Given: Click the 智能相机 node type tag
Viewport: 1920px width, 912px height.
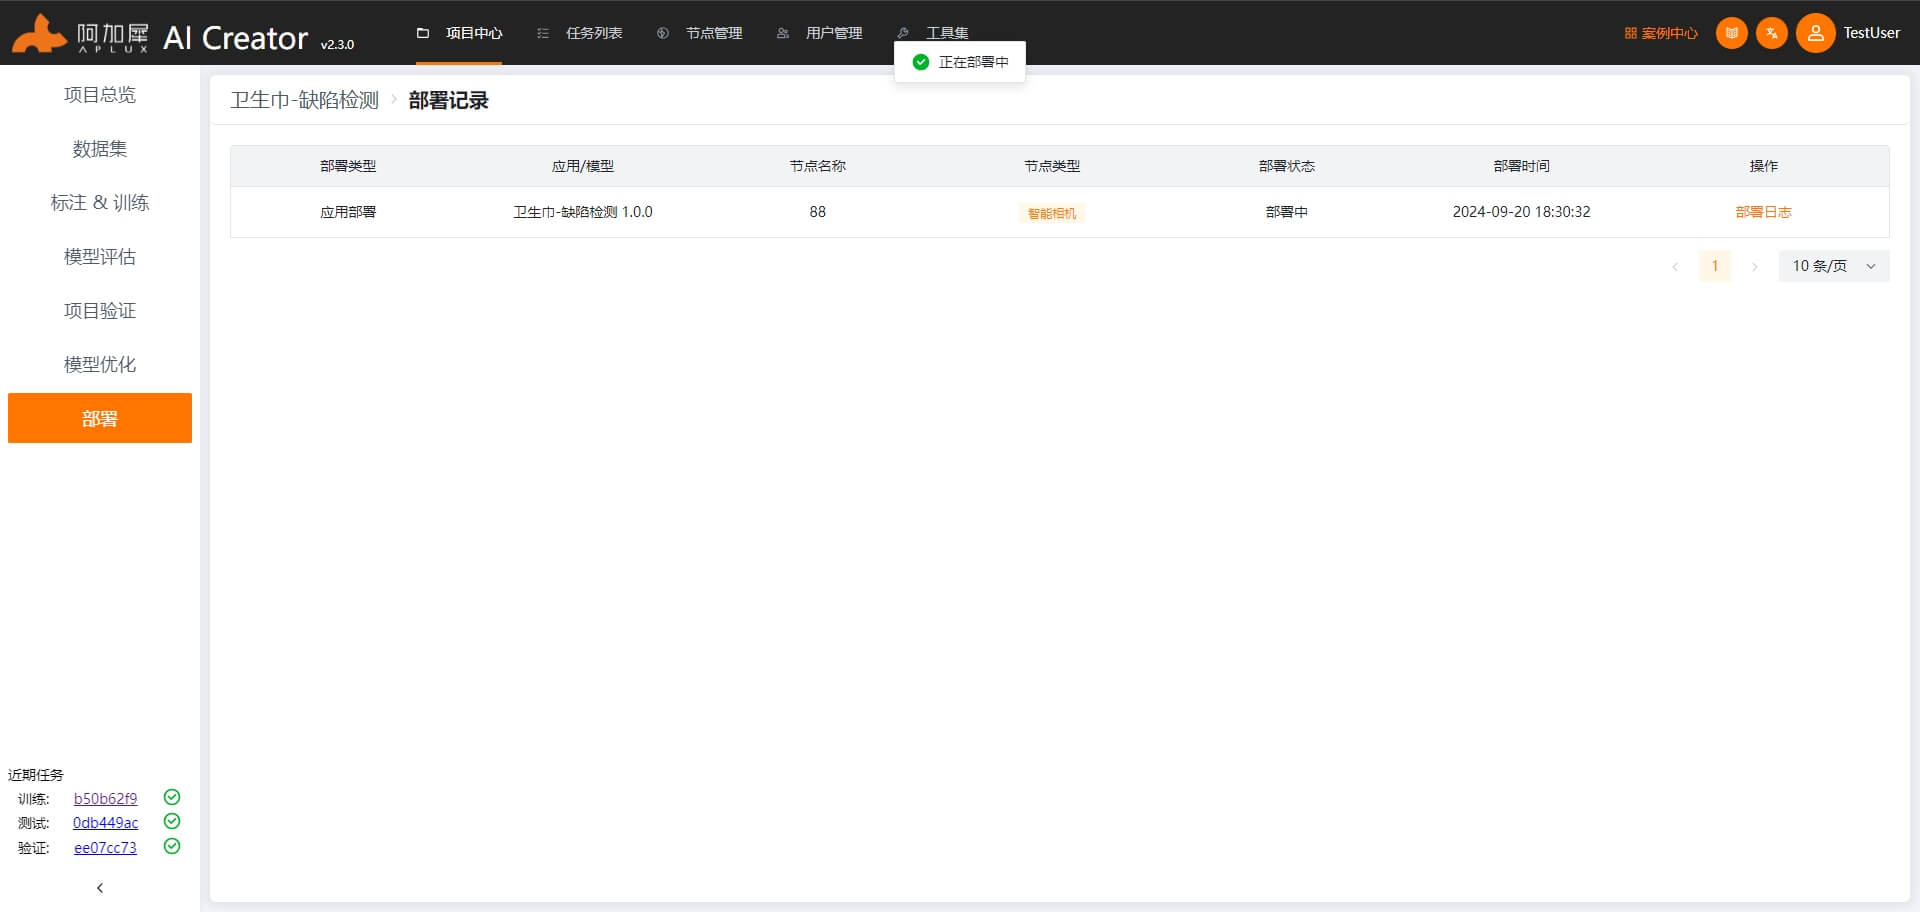Looking at the screenshot, I should tap(1052, 213).
